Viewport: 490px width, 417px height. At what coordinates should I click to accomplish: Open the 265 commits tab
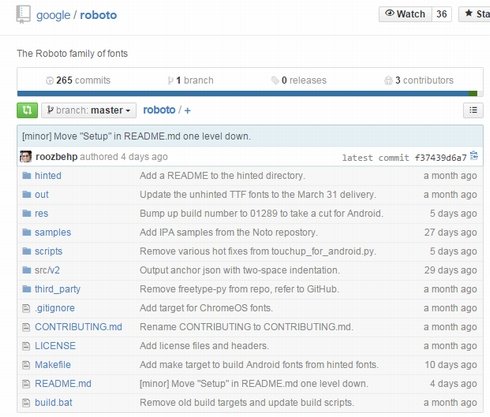[78, 80]
